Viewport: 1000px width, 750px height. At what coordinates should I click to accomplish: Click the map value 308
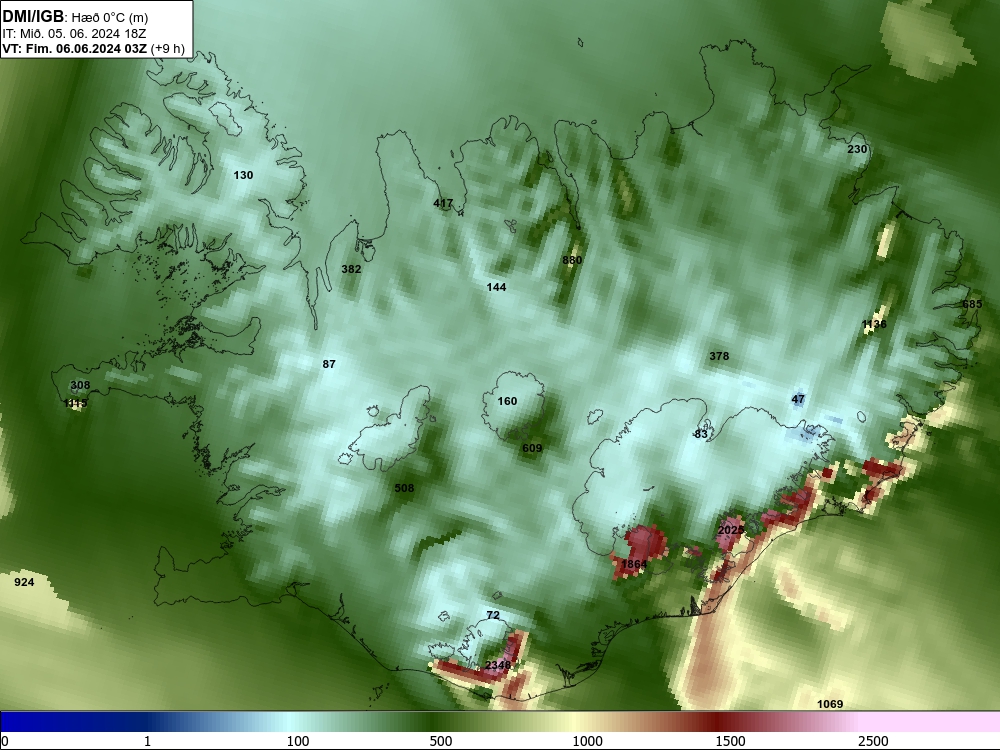coord(80,385)
